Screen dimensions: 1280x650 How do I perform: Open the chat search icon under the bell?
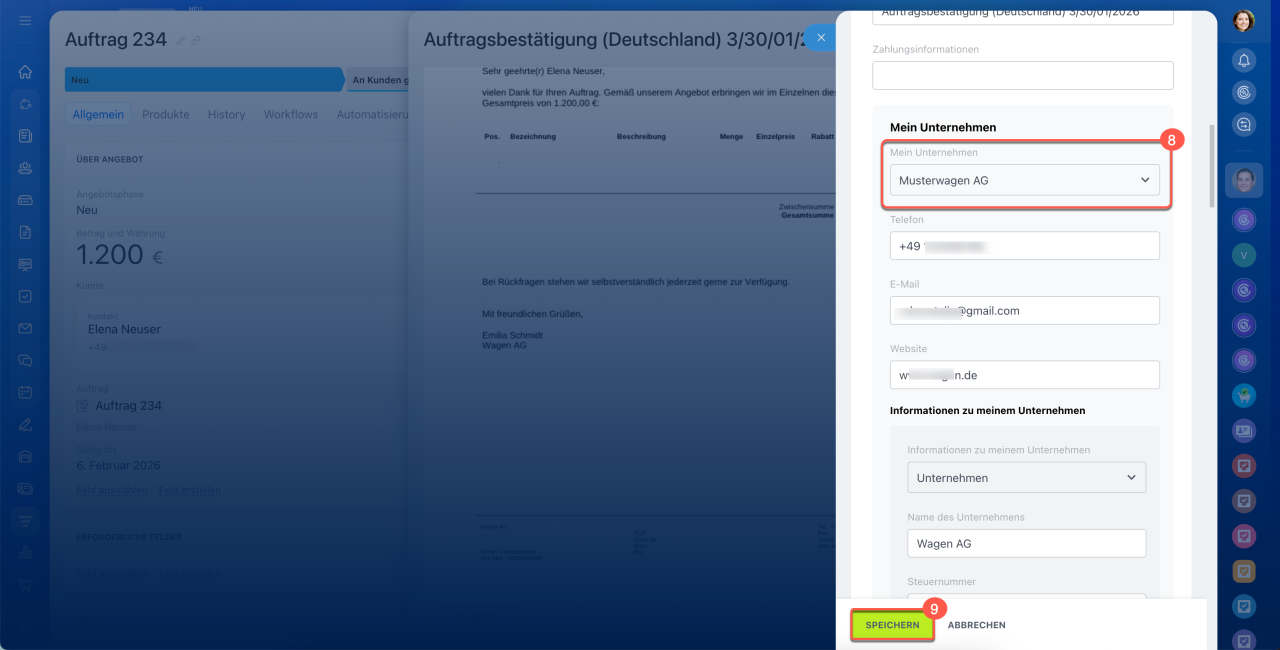point(1244,124)
